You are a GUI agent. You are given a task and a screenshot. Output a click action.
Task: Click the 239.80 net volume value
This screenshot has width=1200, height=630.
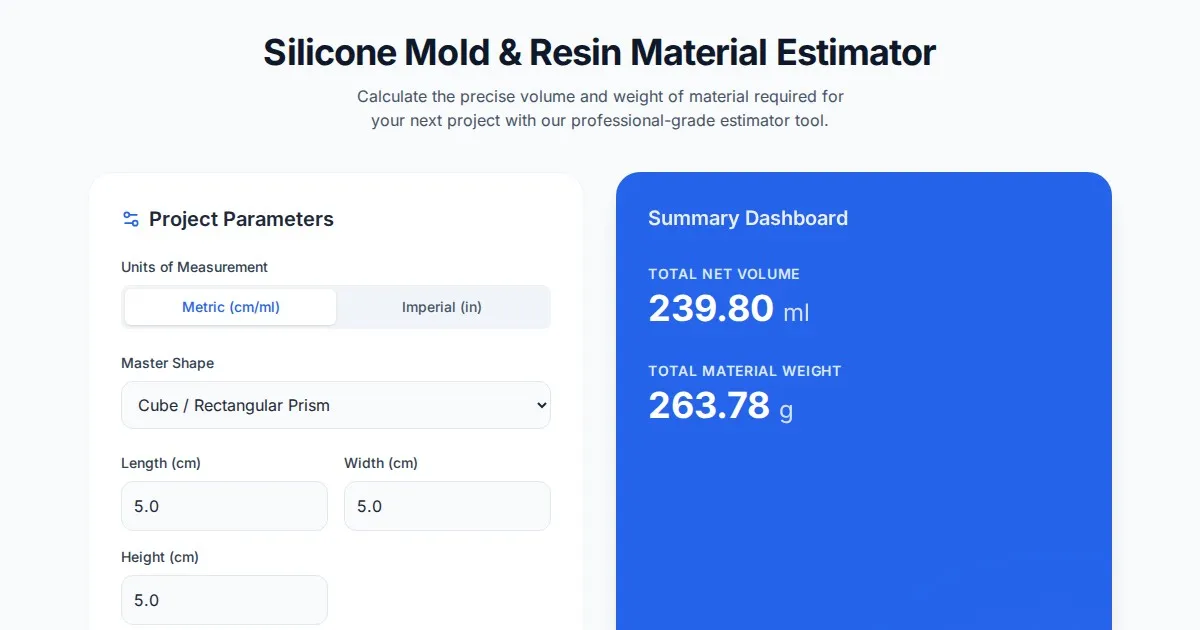click(x=711, y=309)
